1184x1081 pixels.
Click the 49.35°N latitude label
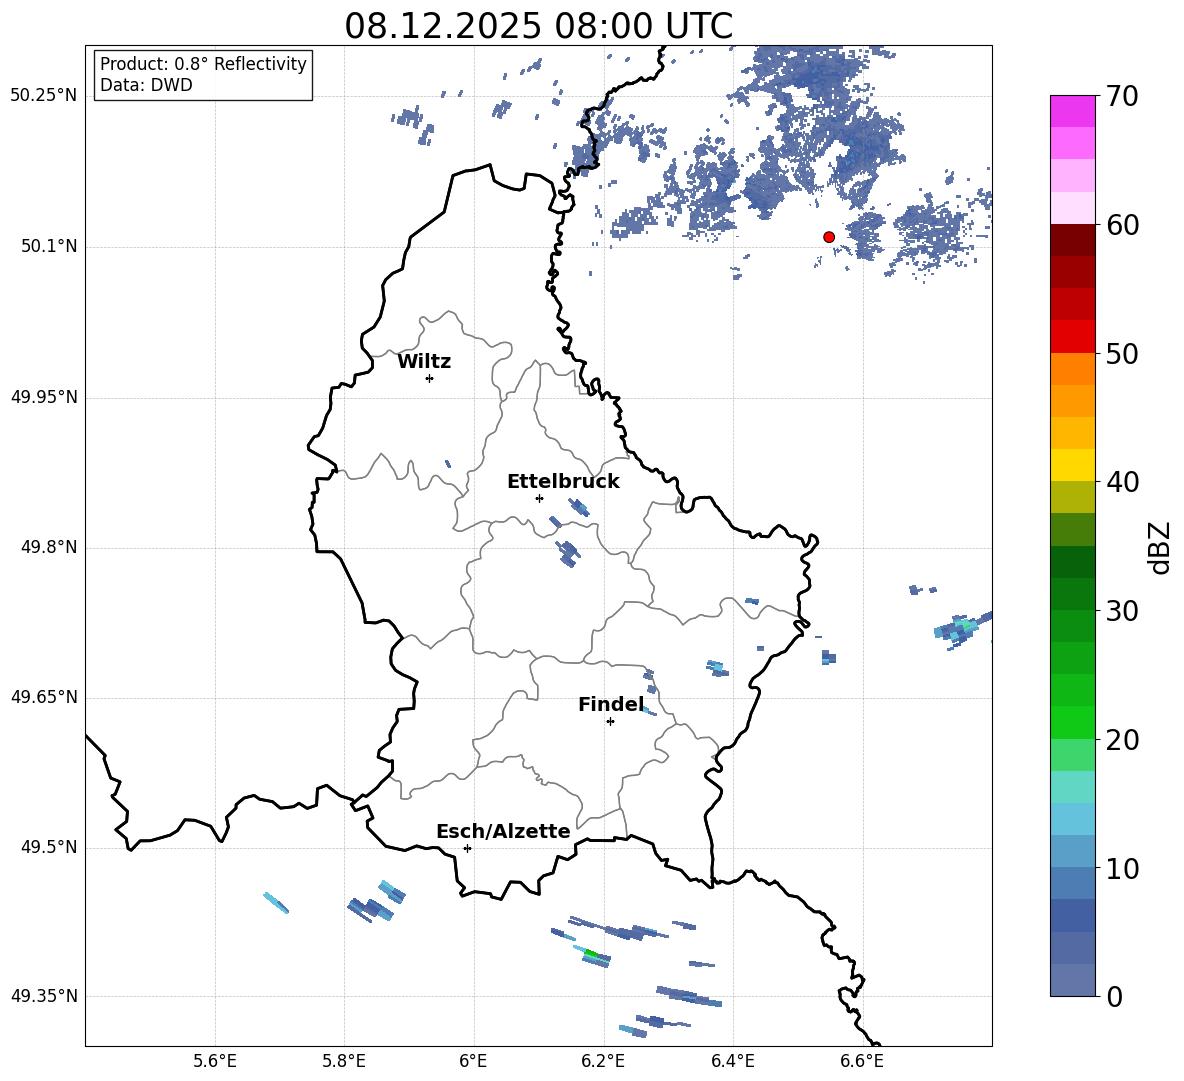(x=44, y=996)
